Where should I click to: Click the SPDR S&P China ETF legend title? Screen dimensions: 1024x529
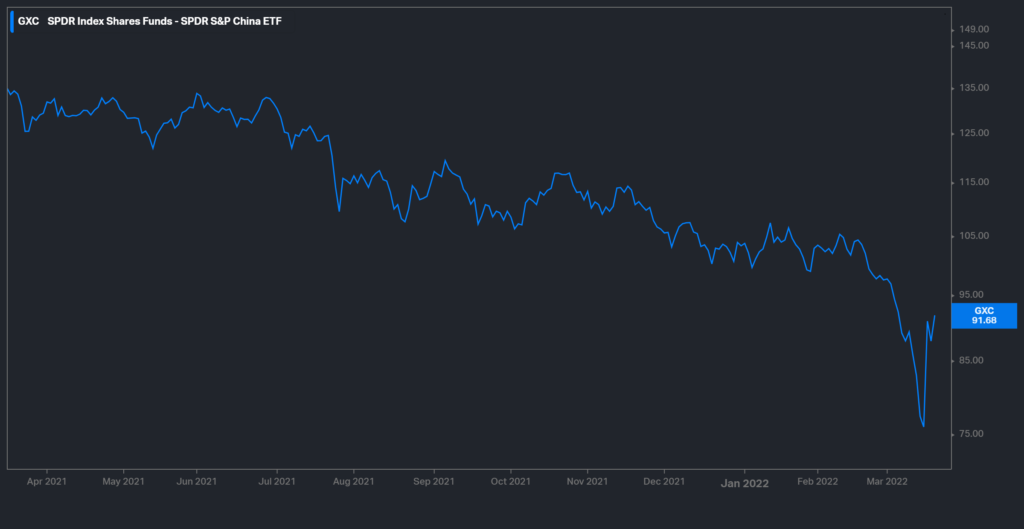165,21
